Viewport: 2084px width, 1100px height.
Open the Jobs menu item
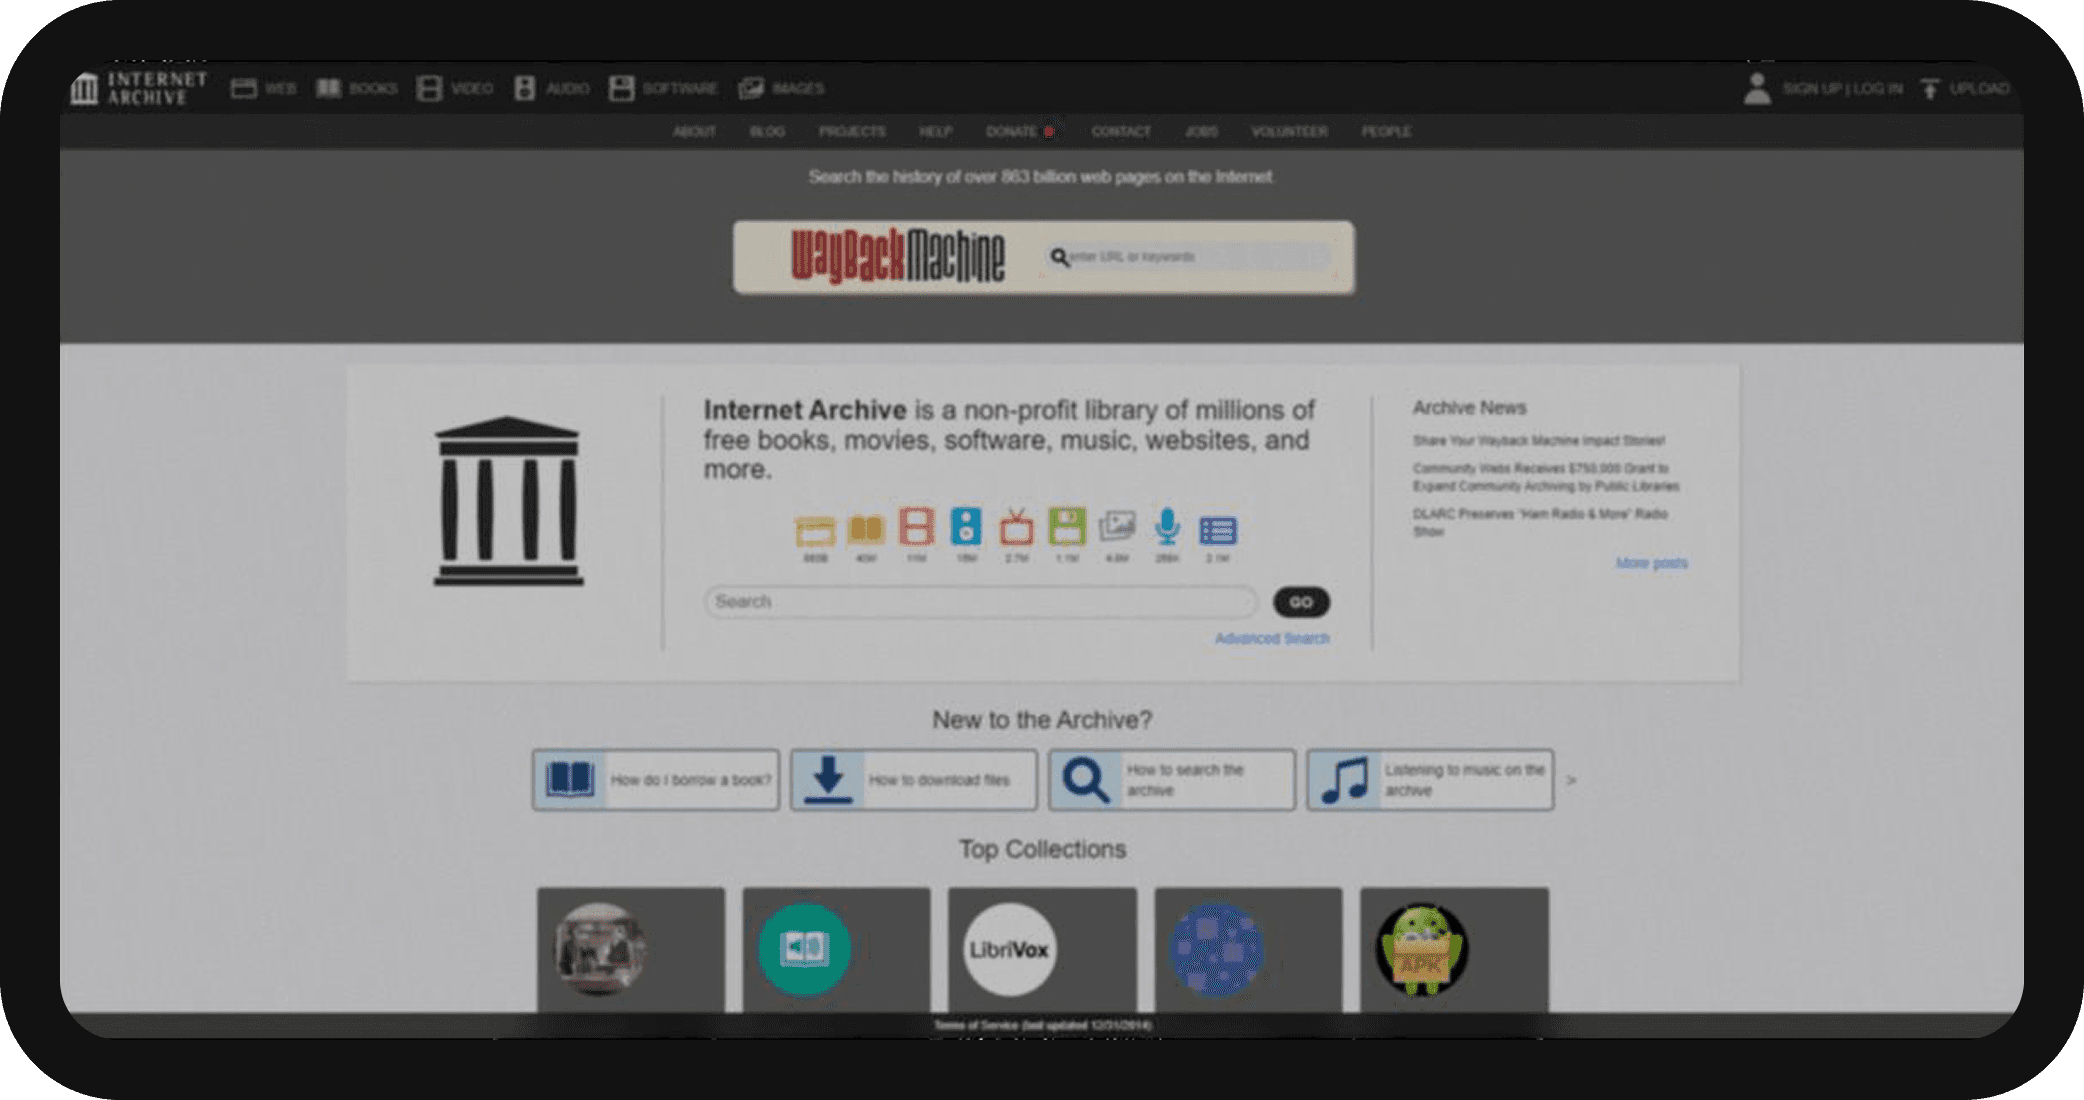(1201, 131)
